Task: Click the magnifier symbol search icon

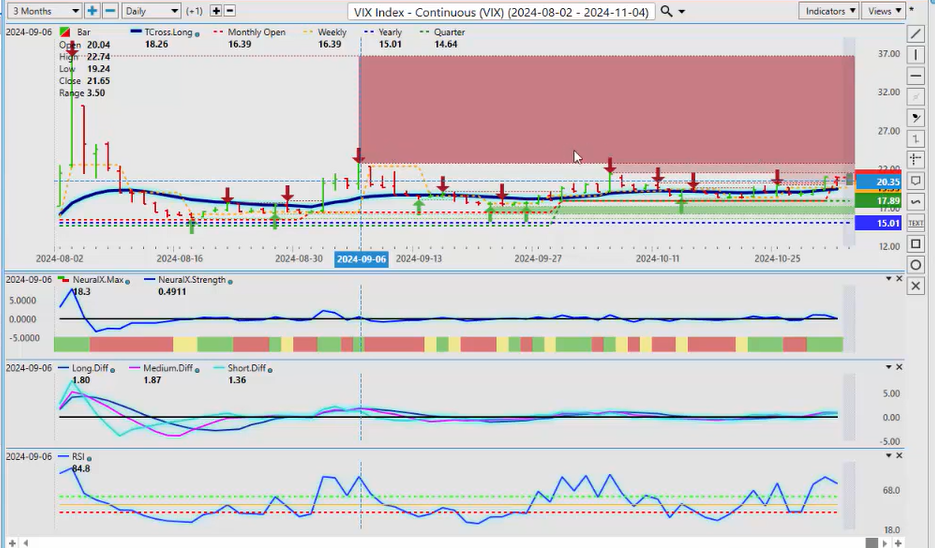Action: coord(666,11)
